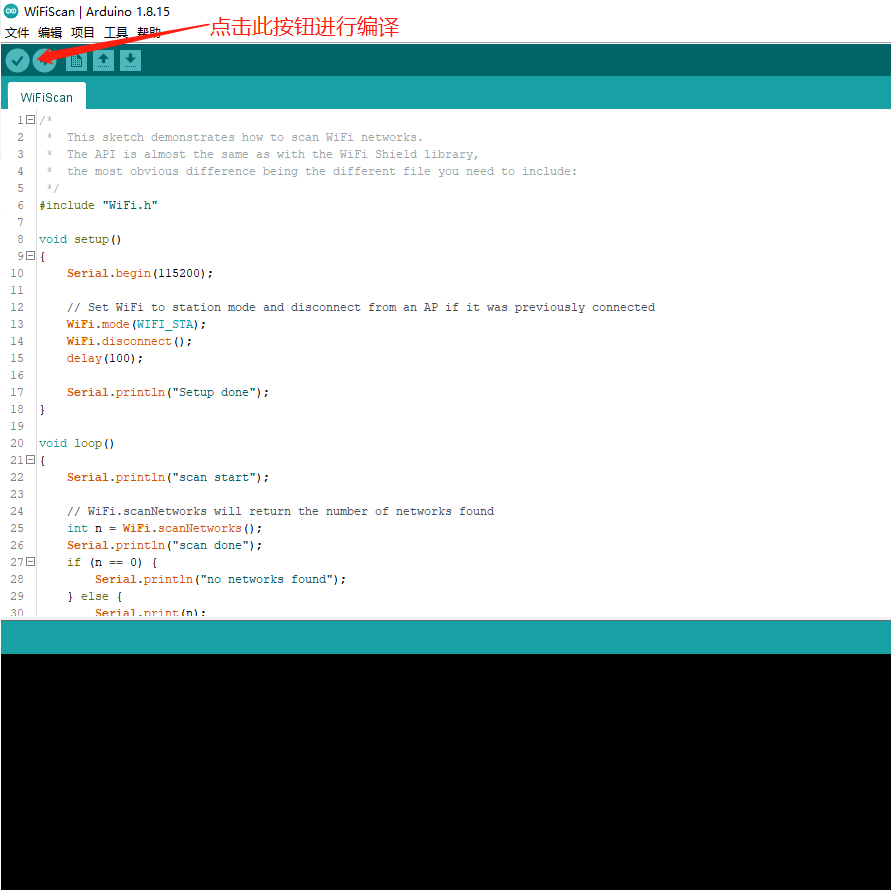Click inside the black console output area
Image resolution: width=891 pixels, height=890 pixels.
click(x=446, y=771)
